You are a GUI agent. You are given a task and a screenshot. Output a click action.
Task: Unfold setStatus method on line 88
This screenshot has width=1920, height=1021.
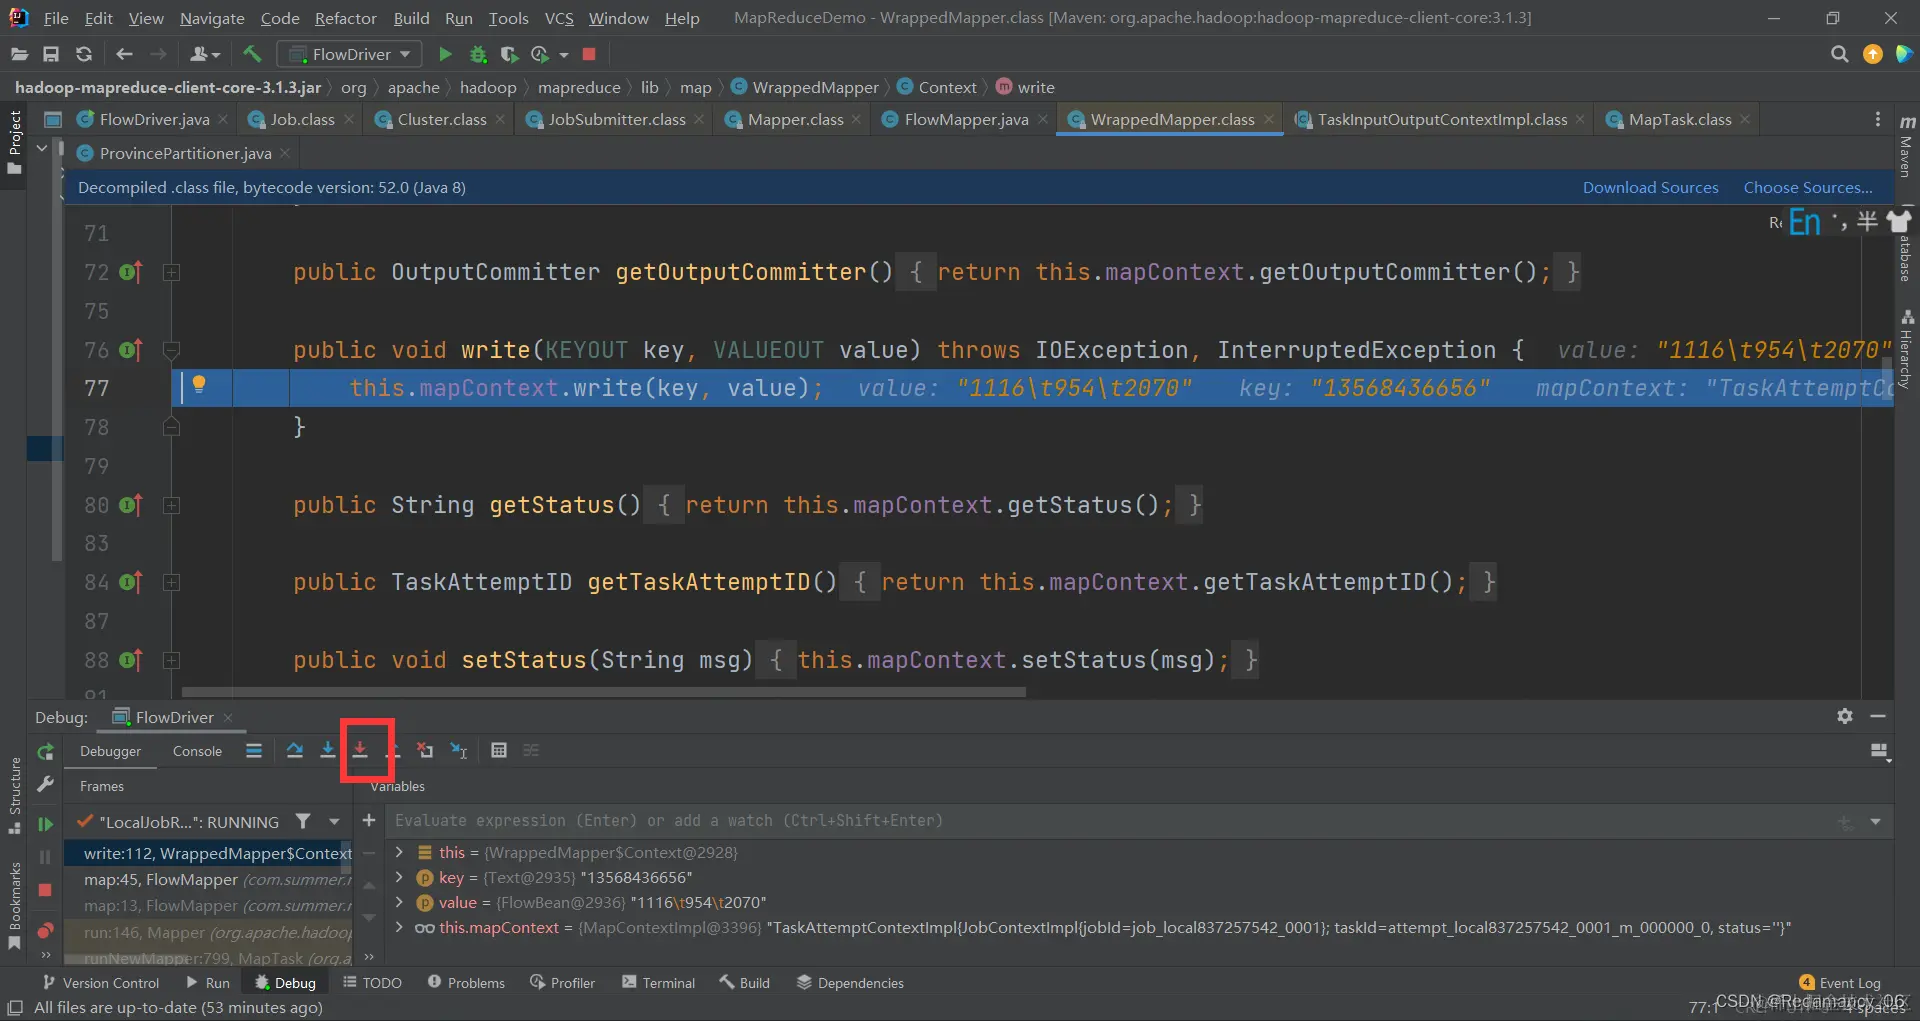click(x=172, y=660)
